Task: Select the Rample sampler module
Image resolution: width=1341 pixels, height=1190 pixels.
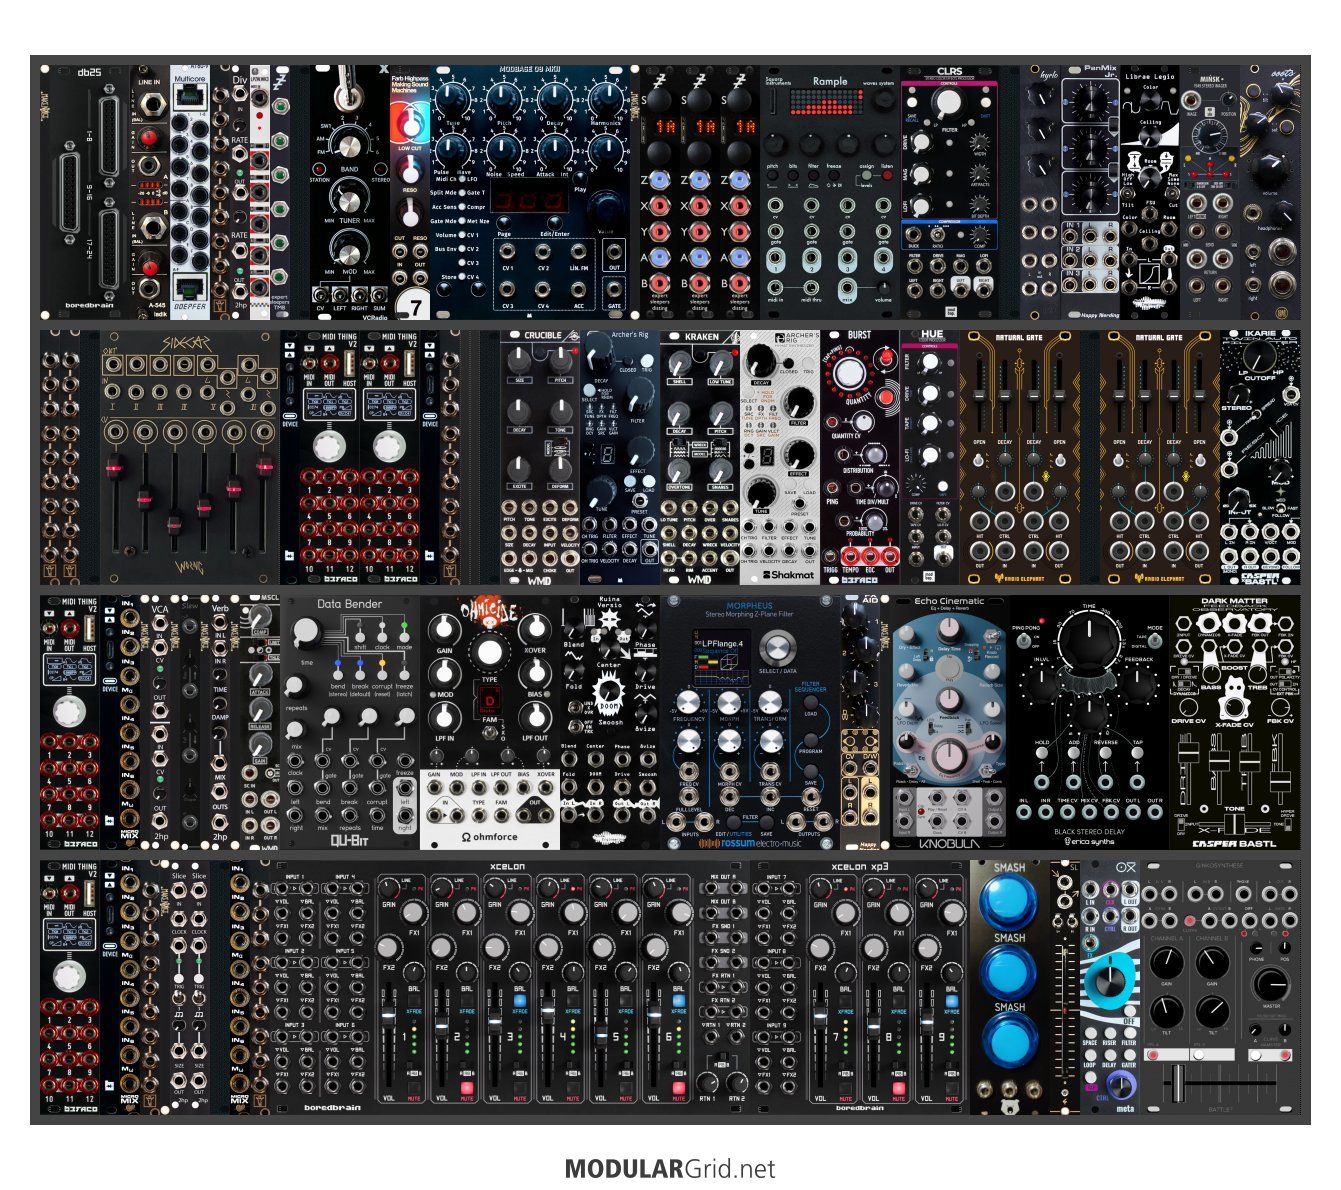Action: pyautogui.click(x=830, y=192)
